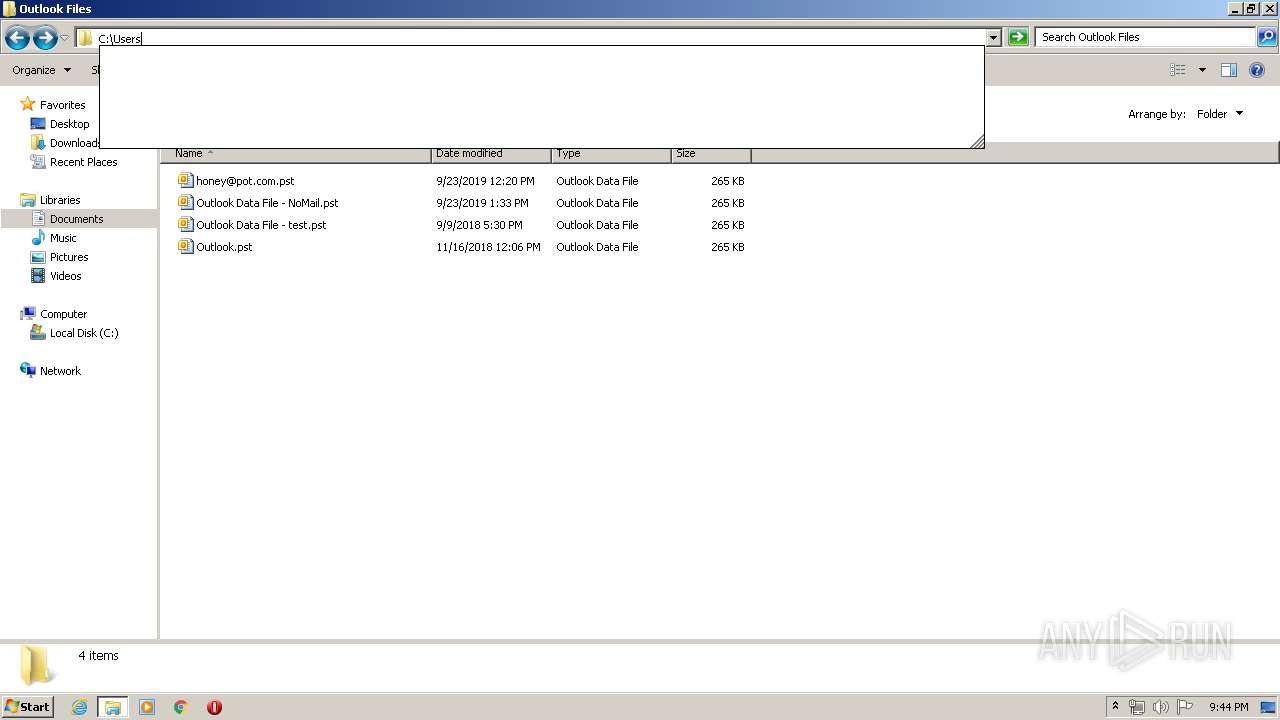
Task: Select the Documents library
Action: point(76,219)
